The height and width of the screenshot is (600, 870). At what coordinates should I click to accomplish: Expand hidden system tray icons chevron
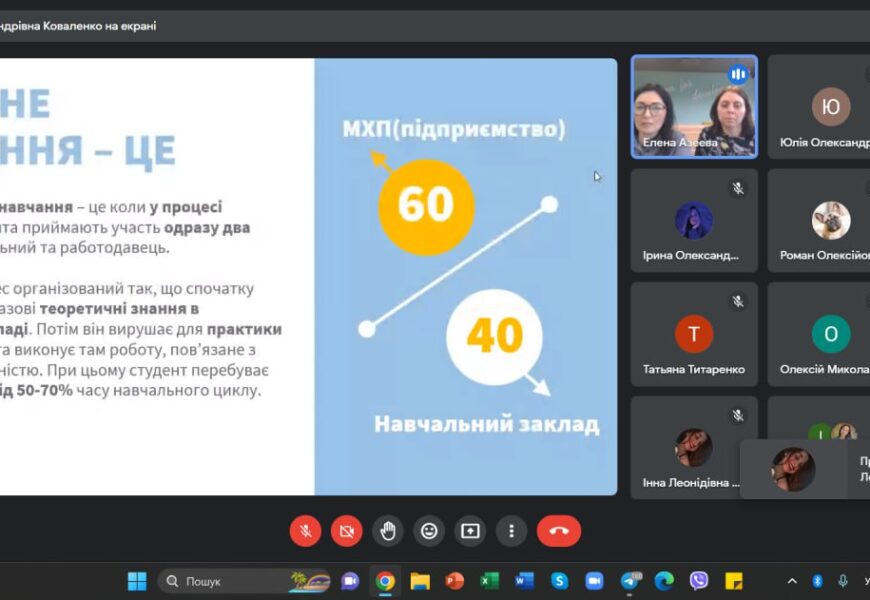[x=792, y=581]
